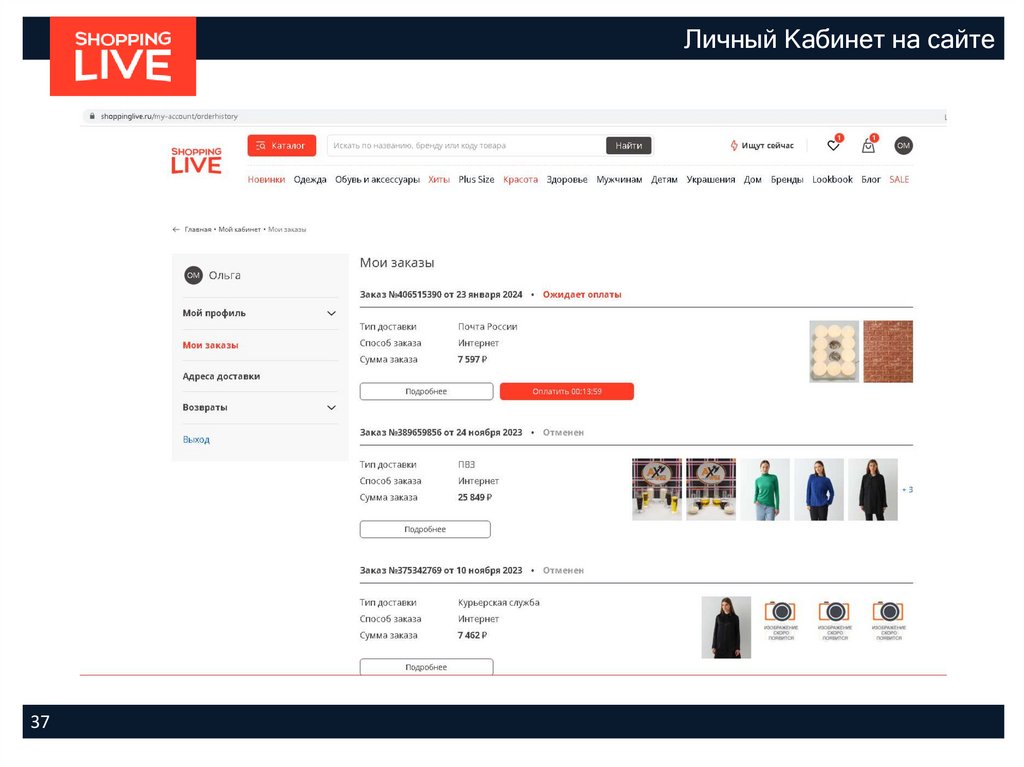Screen dimensions: 1024x767
Task: Open the Хиты category
Action: 439,180
